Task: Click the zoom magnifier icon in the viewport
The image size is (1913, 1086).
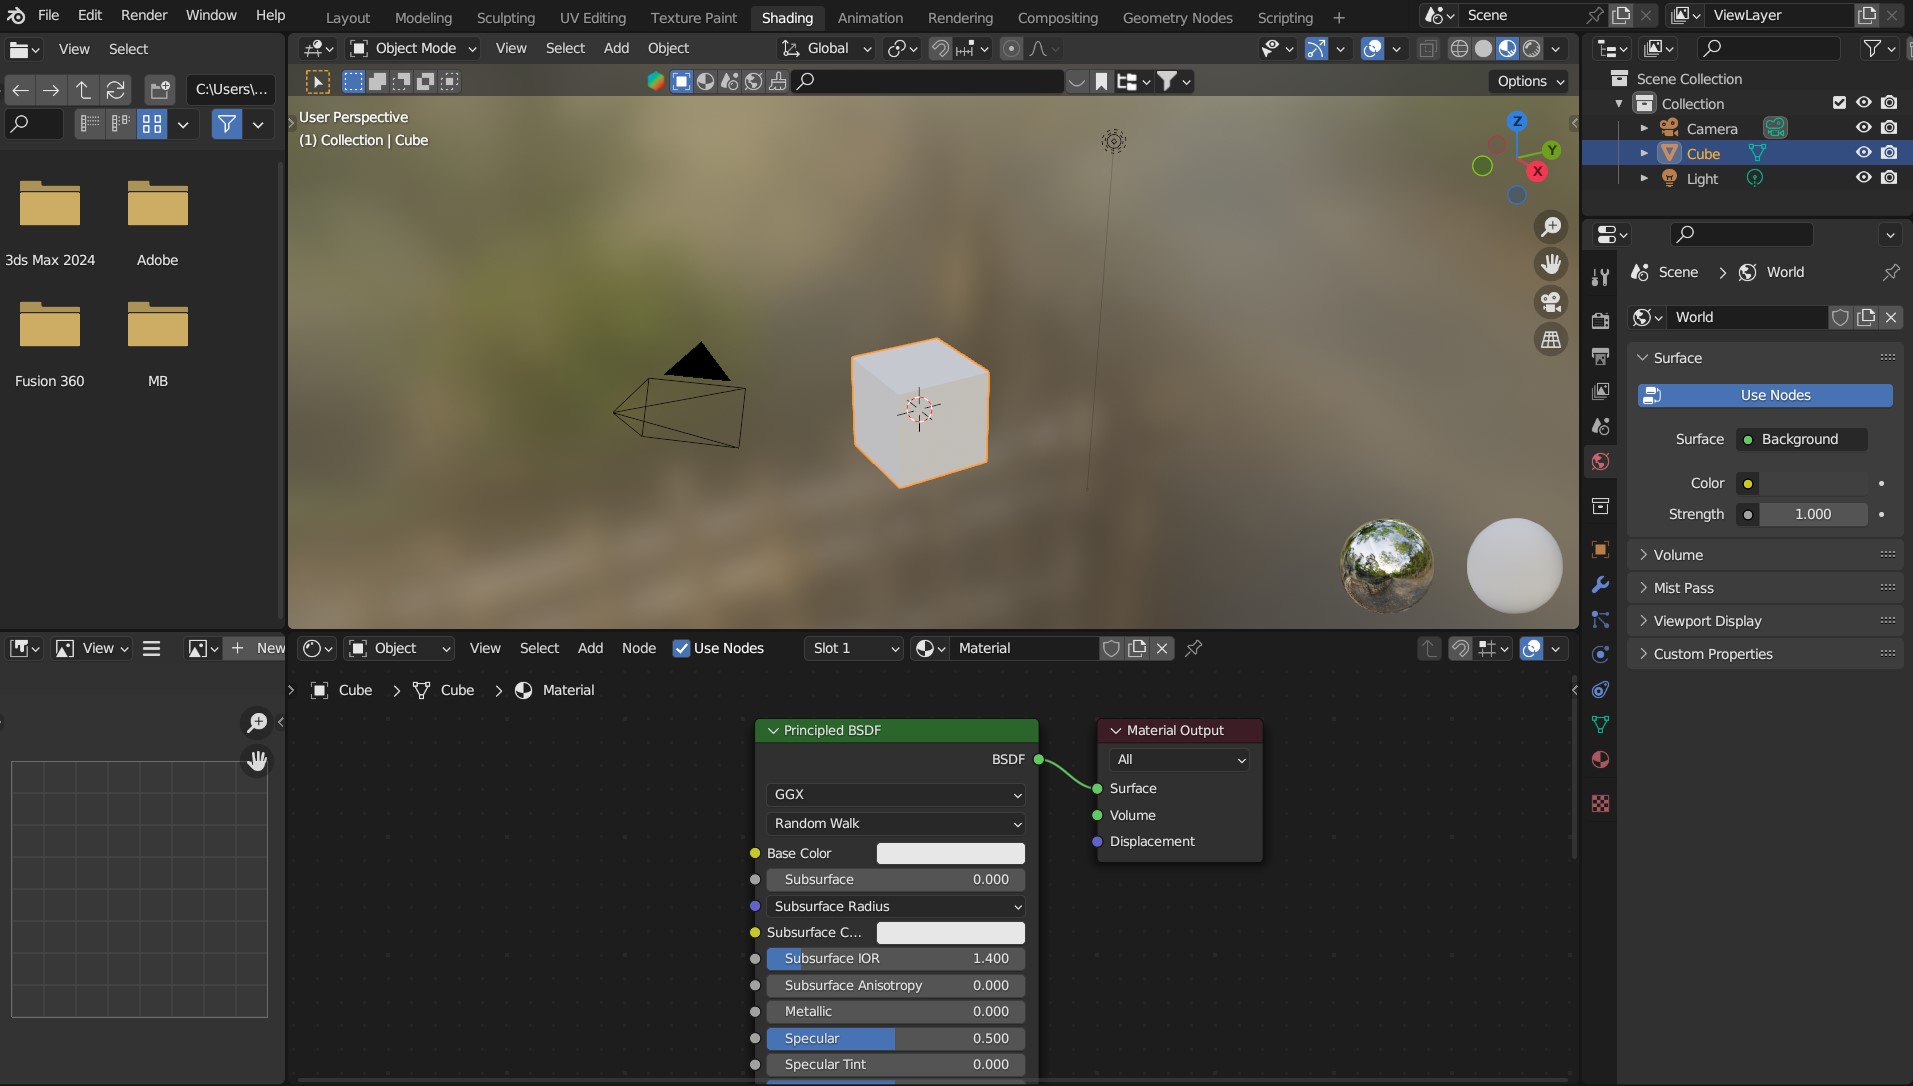Action: (1551, 227)
